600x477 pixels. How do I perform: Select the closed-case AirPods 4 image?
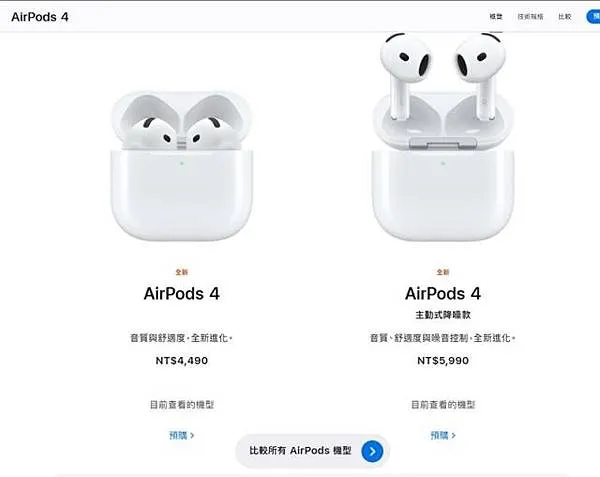182,166
